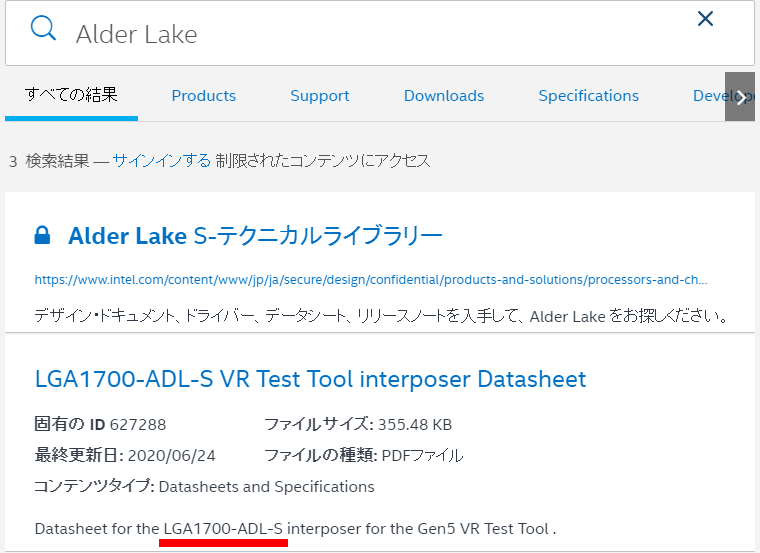This screenshot has width=760, height=553.
Task: Click the lock icon beside Alder Lake S
Action: point(42,235)
